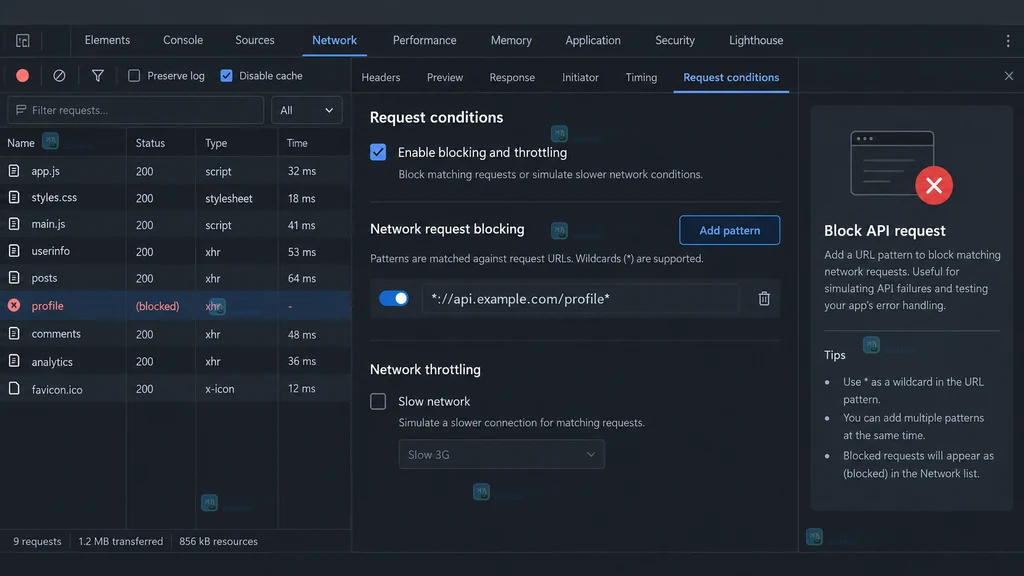1024x576 pixels.
Task: Stop recording network log
Action: click(x=22, y=76)
